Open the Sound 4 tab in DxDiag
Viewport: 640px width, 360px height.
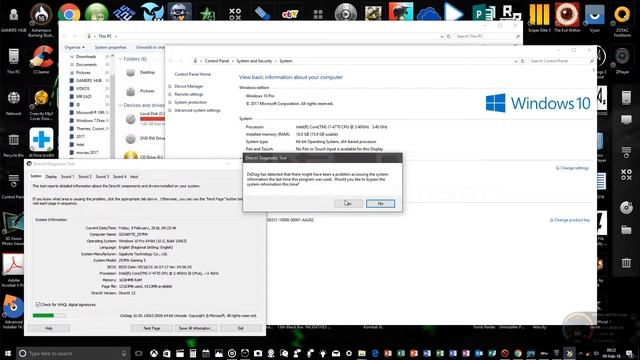(x=119, y=176)
